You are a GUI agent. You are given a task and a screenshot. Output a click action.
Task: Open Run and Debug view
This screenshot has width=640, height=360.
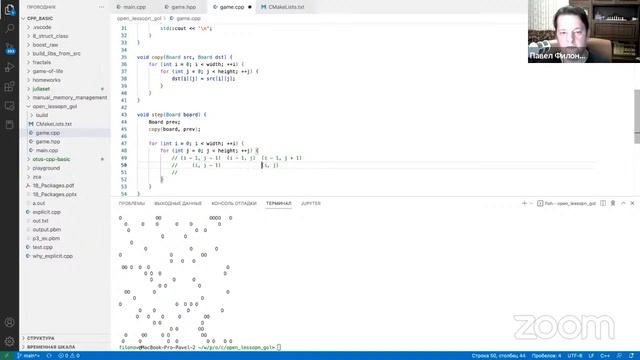click(x=9, y=67)
